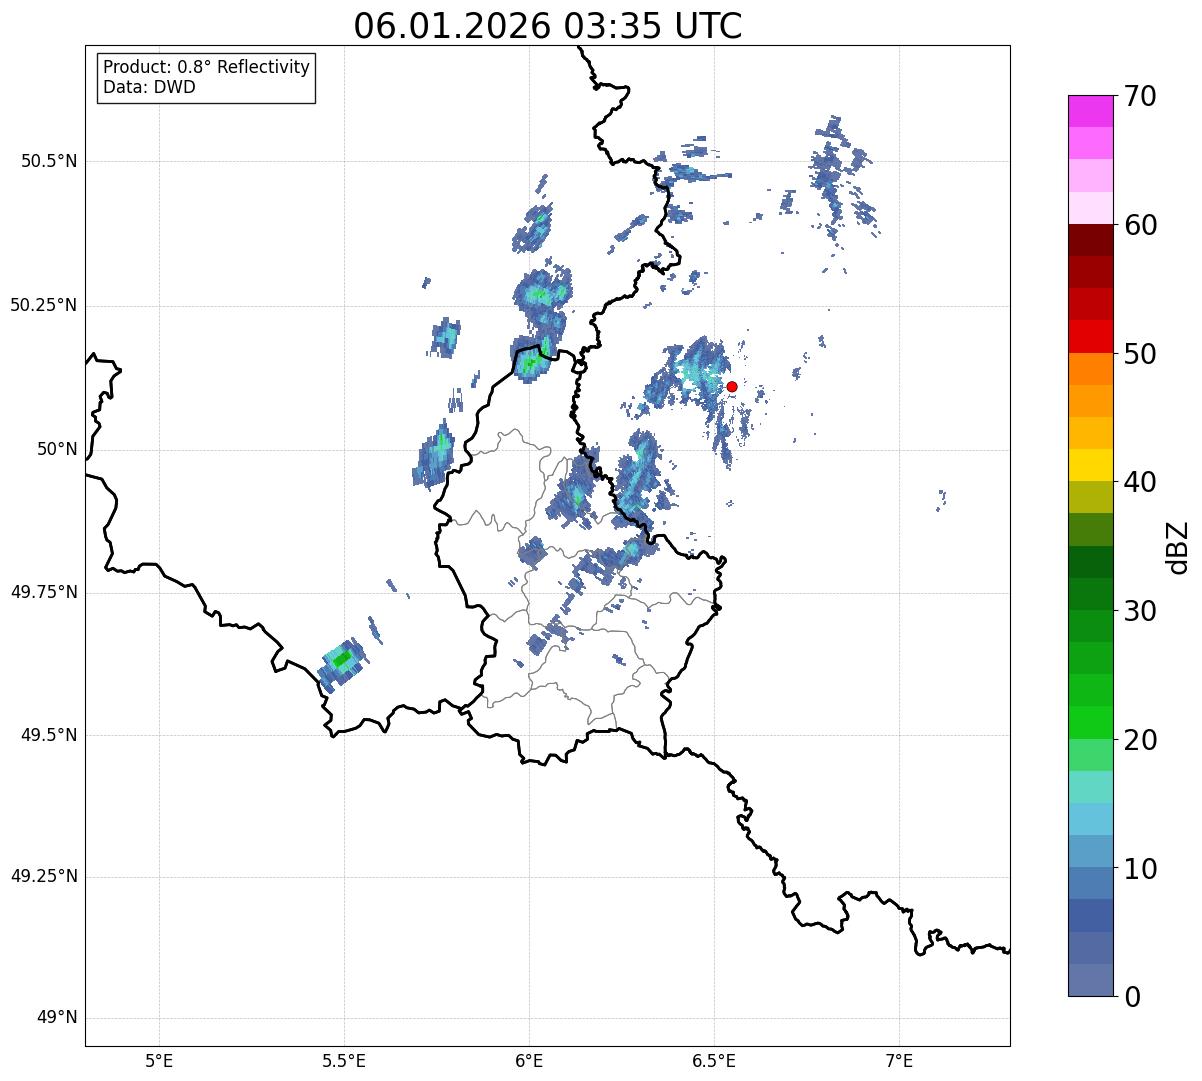Click the '6°E' longitude label

click(529, 1060)
